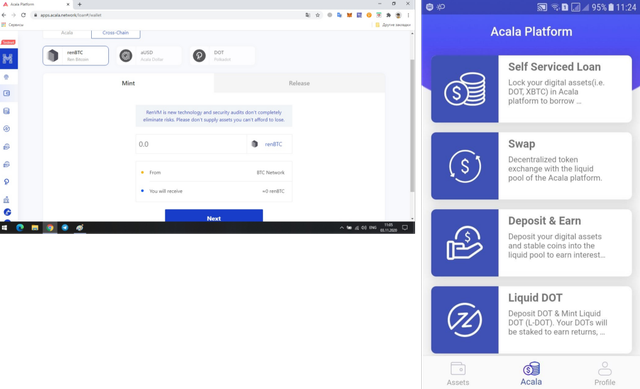Viewport: 640px width, 389px height.
Task: Open MetaMask fox extension
Action: (x=349, y=15)
